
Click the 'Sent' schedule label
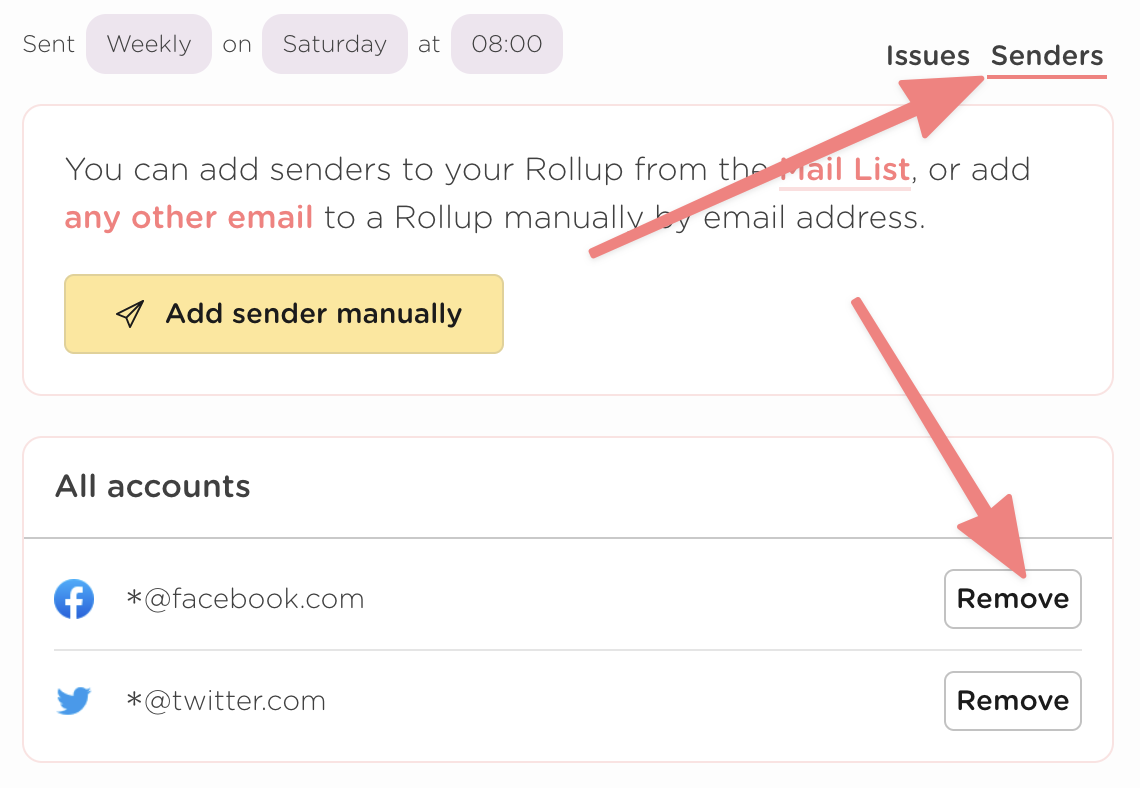point(47,44)
